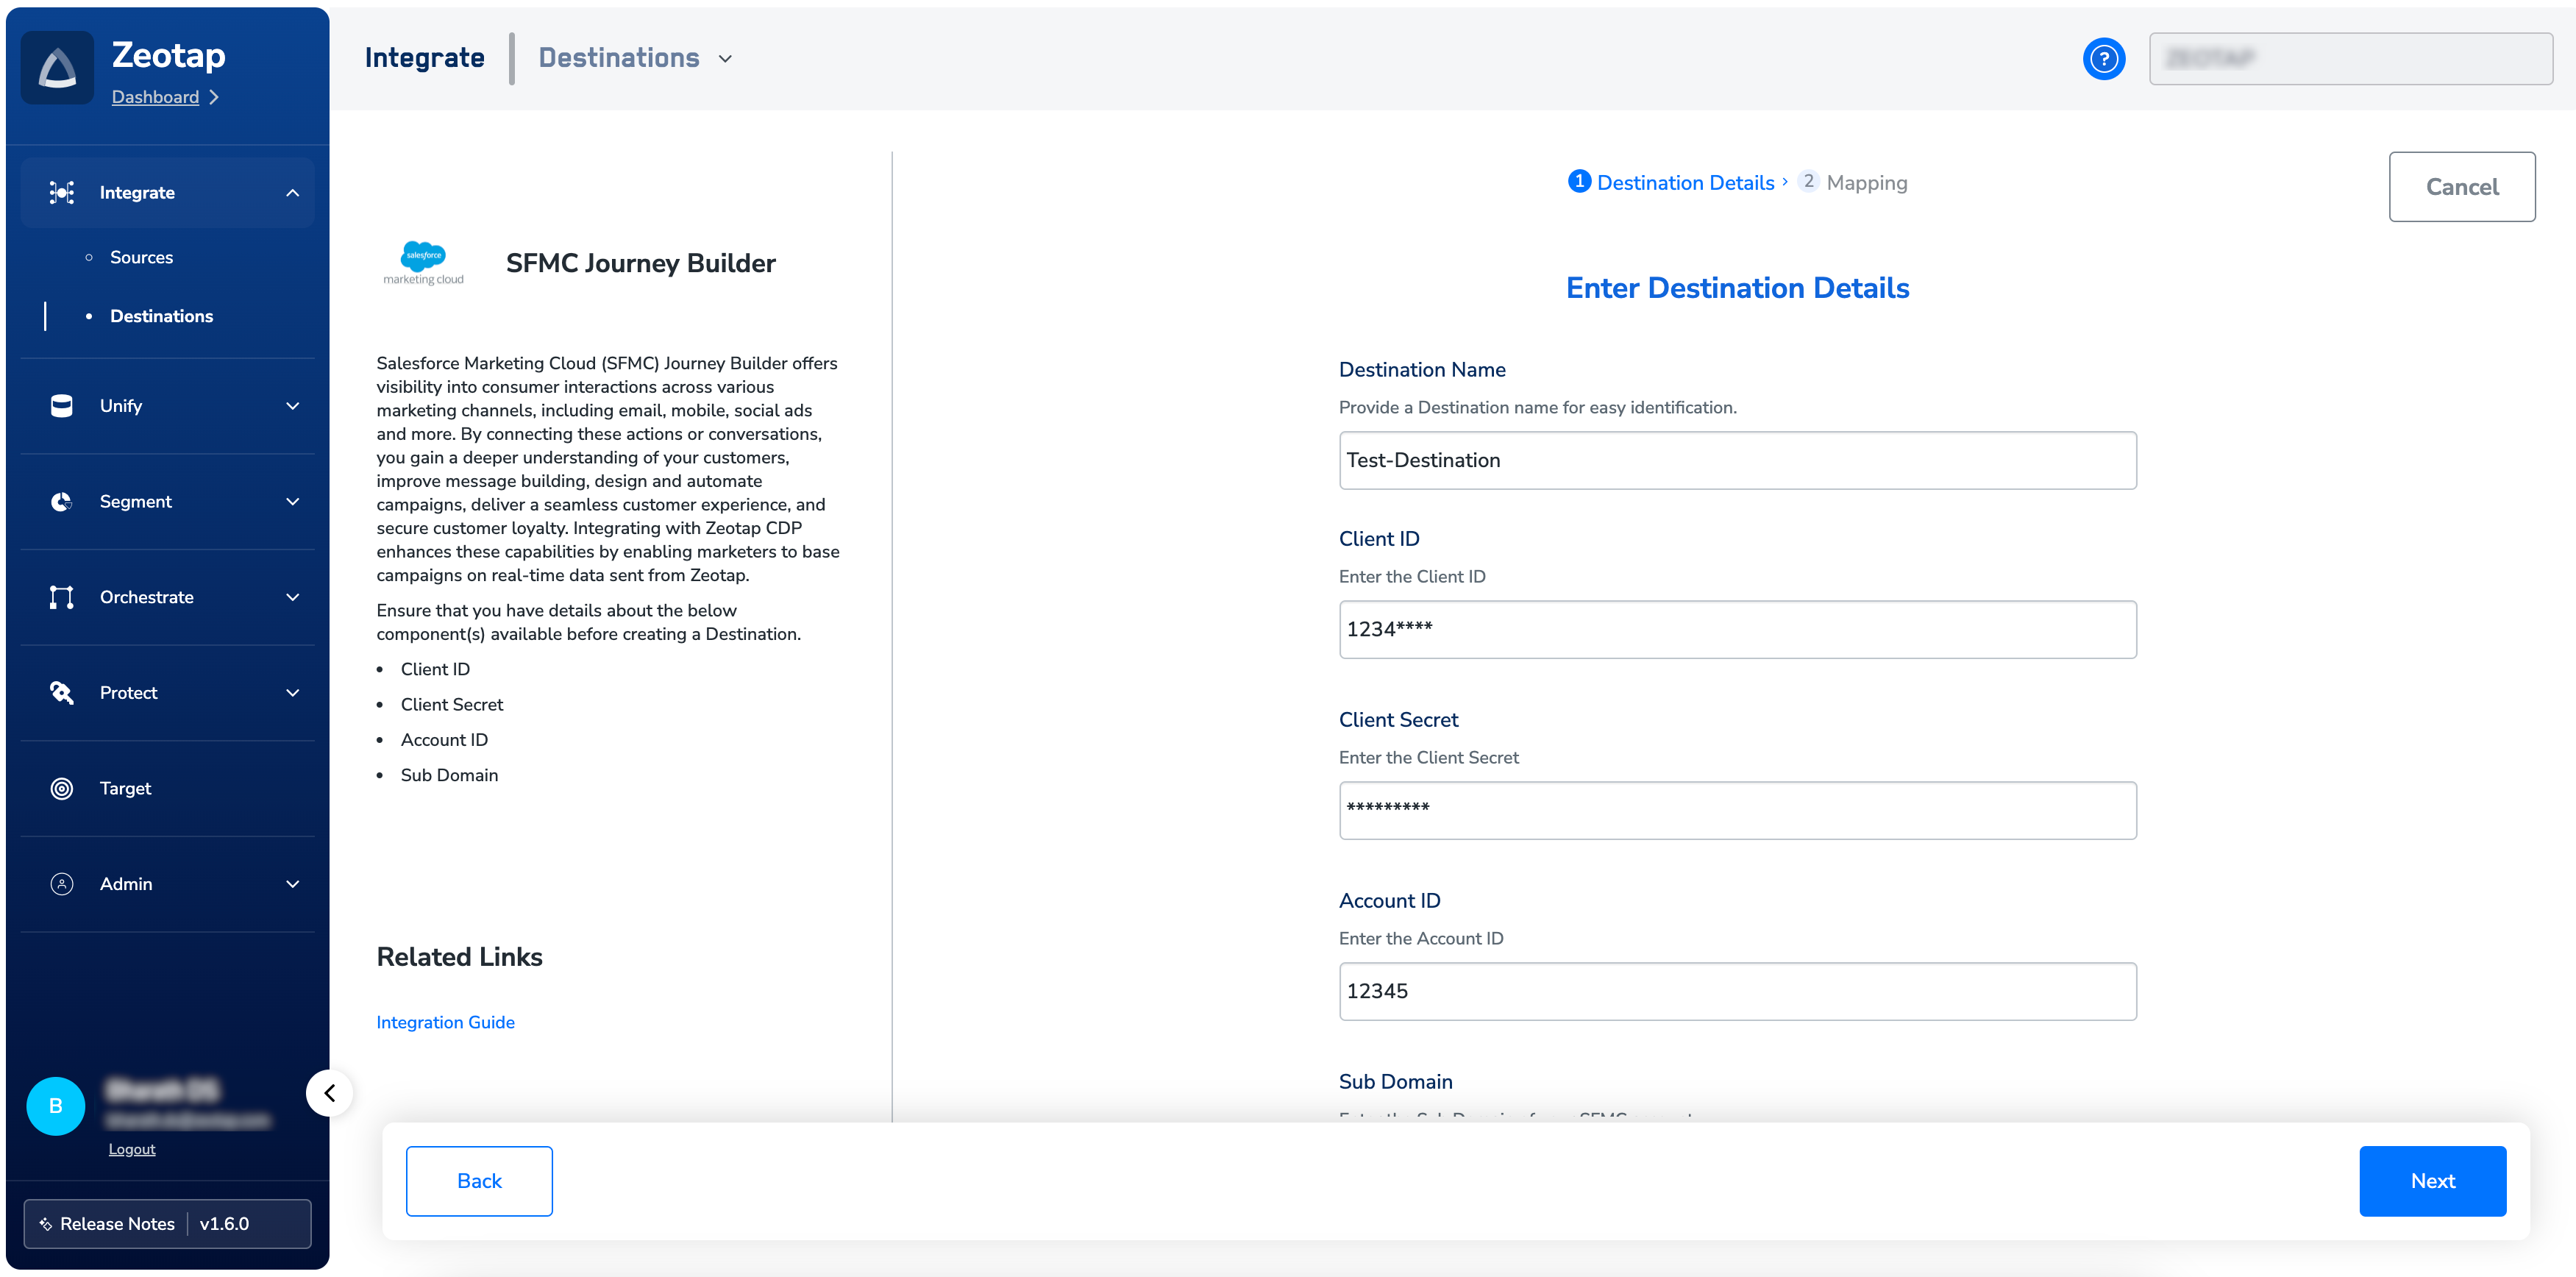Click the Unify database icon
This screenshot has width=2576, height=1277.
(x=61, y=406)
